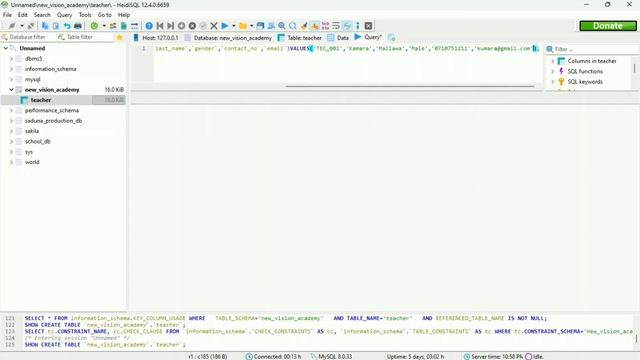
Task: Click the Table filter field
Action: [85, 37]
